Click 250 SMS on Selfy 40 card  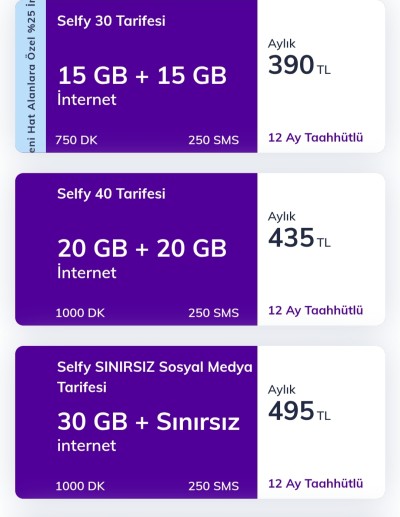213,313
